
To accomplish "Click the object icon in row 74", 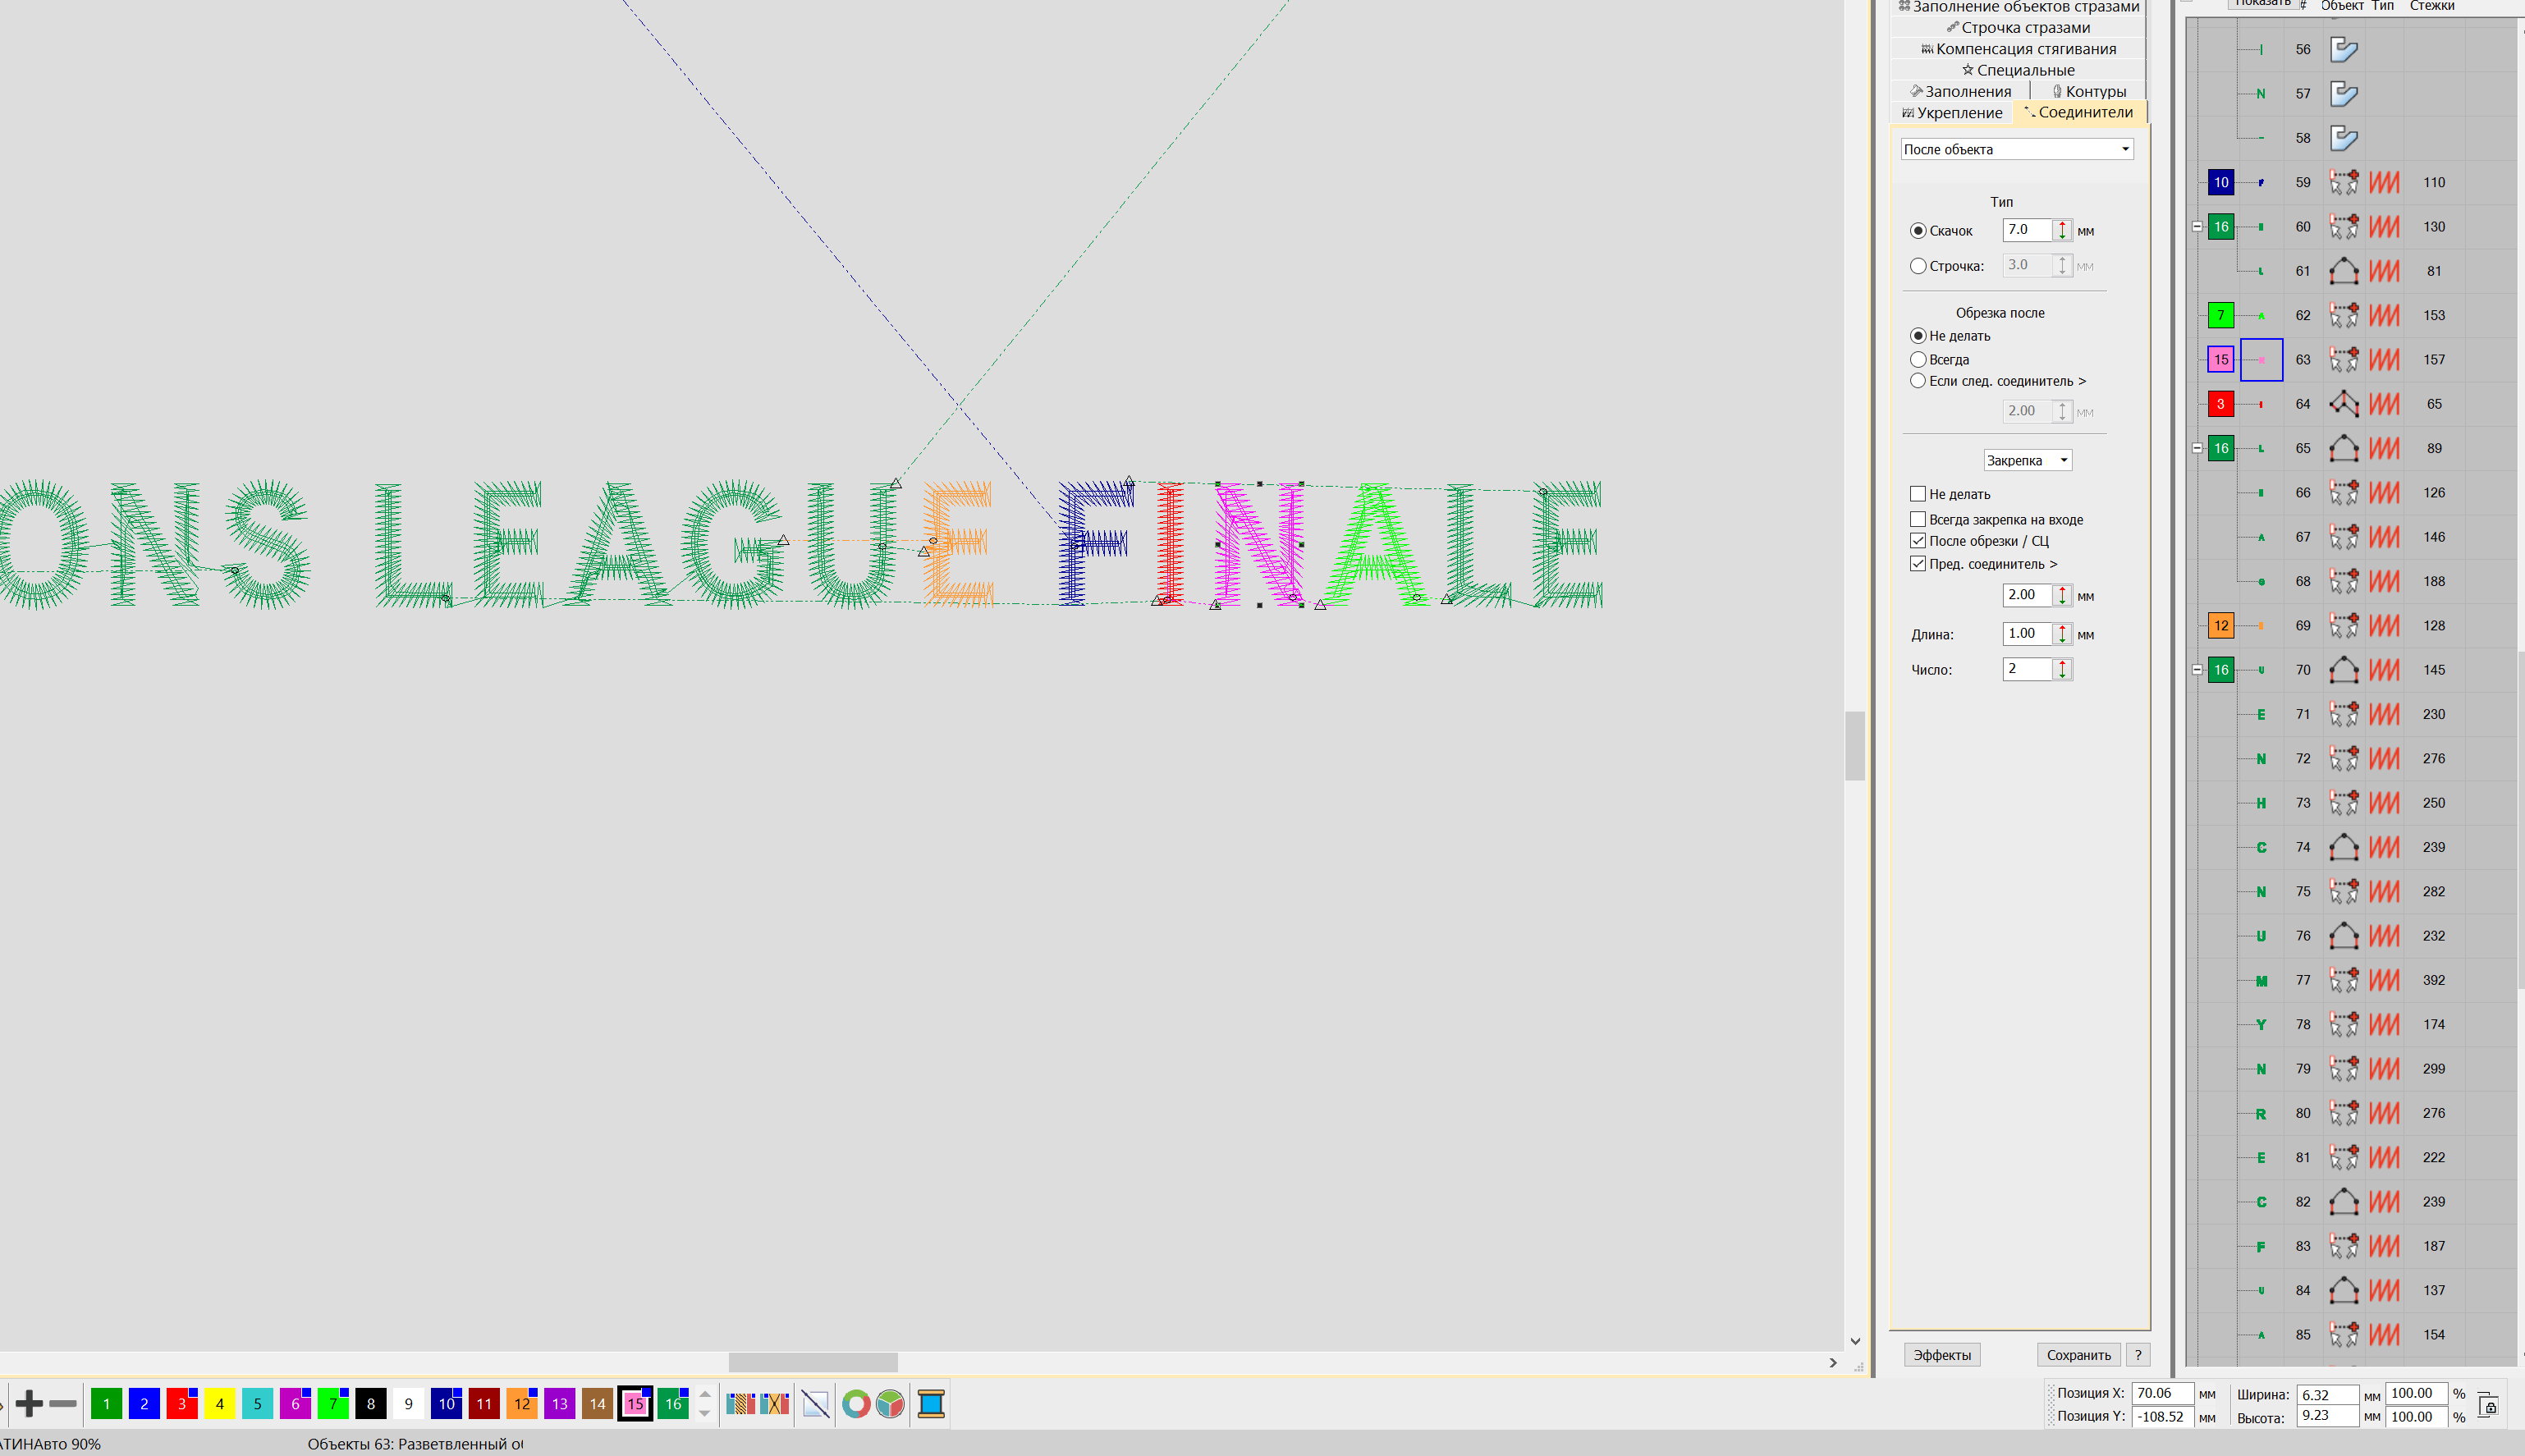I will coord(2344,847).
